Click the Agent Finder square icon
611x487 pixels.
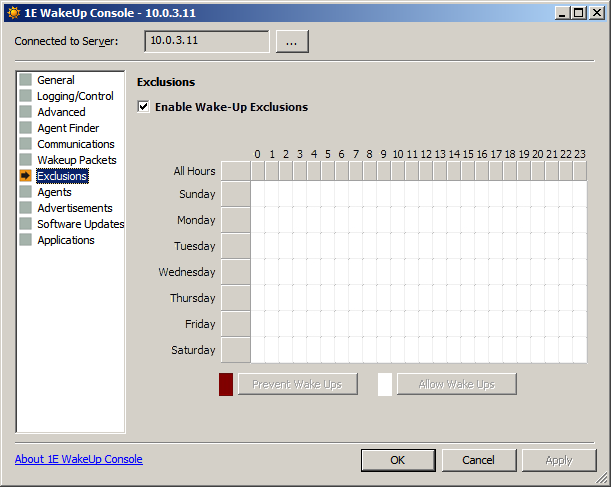(x=26, y=128)
